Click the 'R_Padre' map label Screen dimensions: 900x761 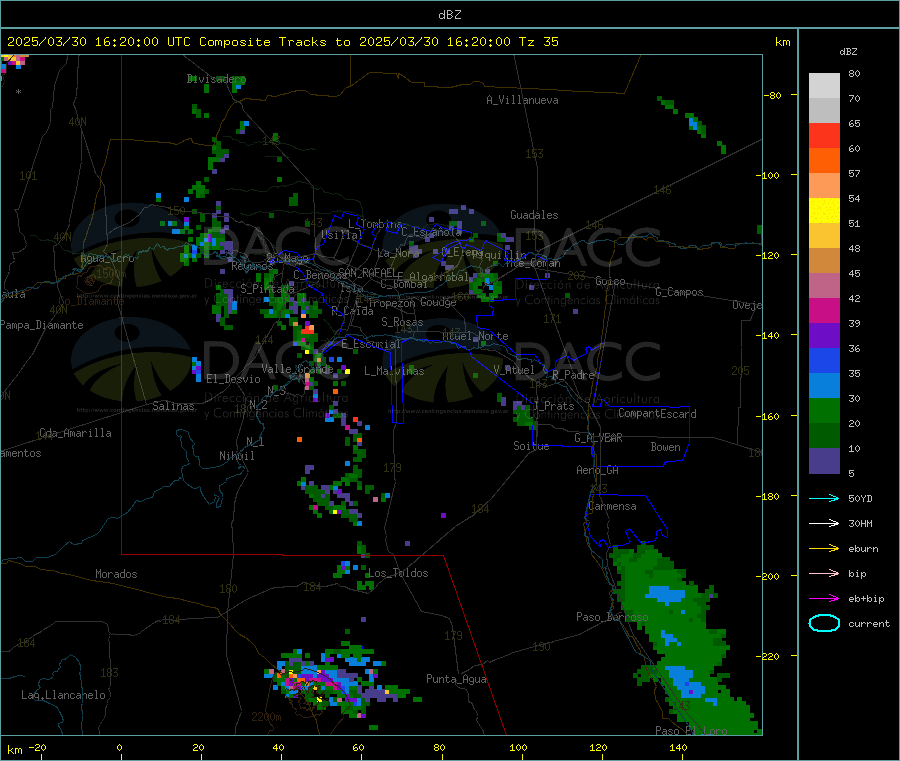click(x=573, y=375)
